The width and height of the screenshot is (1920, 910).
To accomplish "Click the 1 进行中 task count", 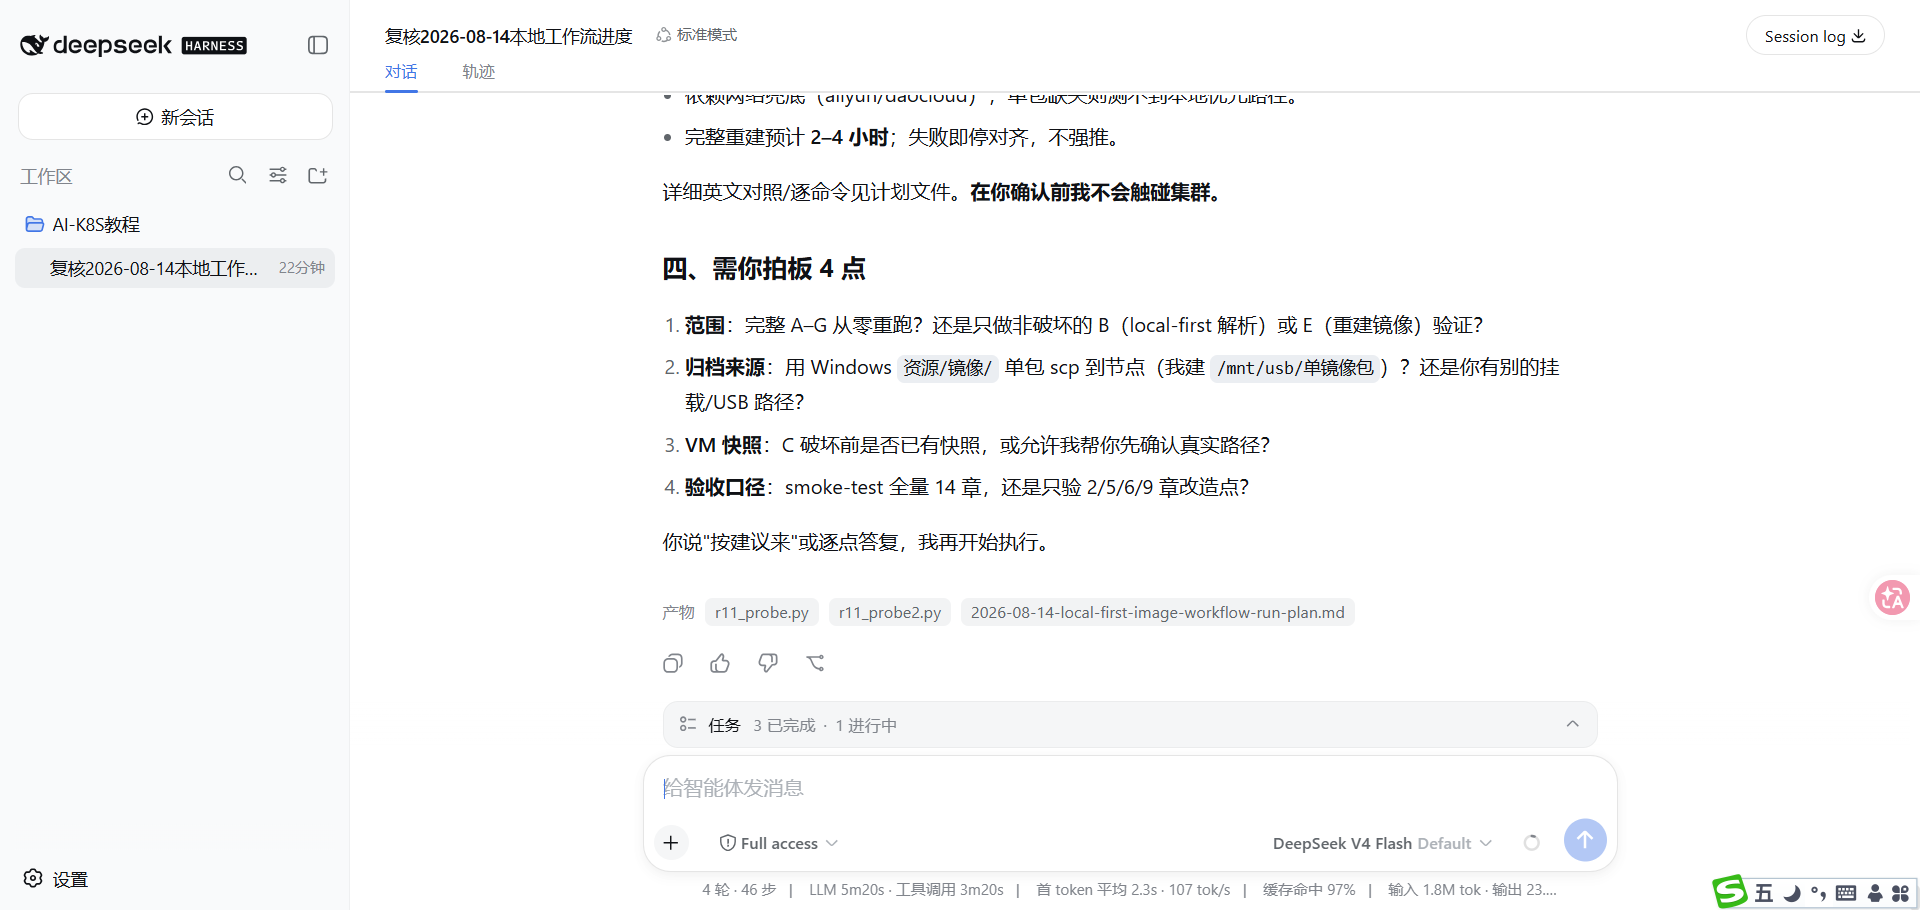I will coord(866,725).
